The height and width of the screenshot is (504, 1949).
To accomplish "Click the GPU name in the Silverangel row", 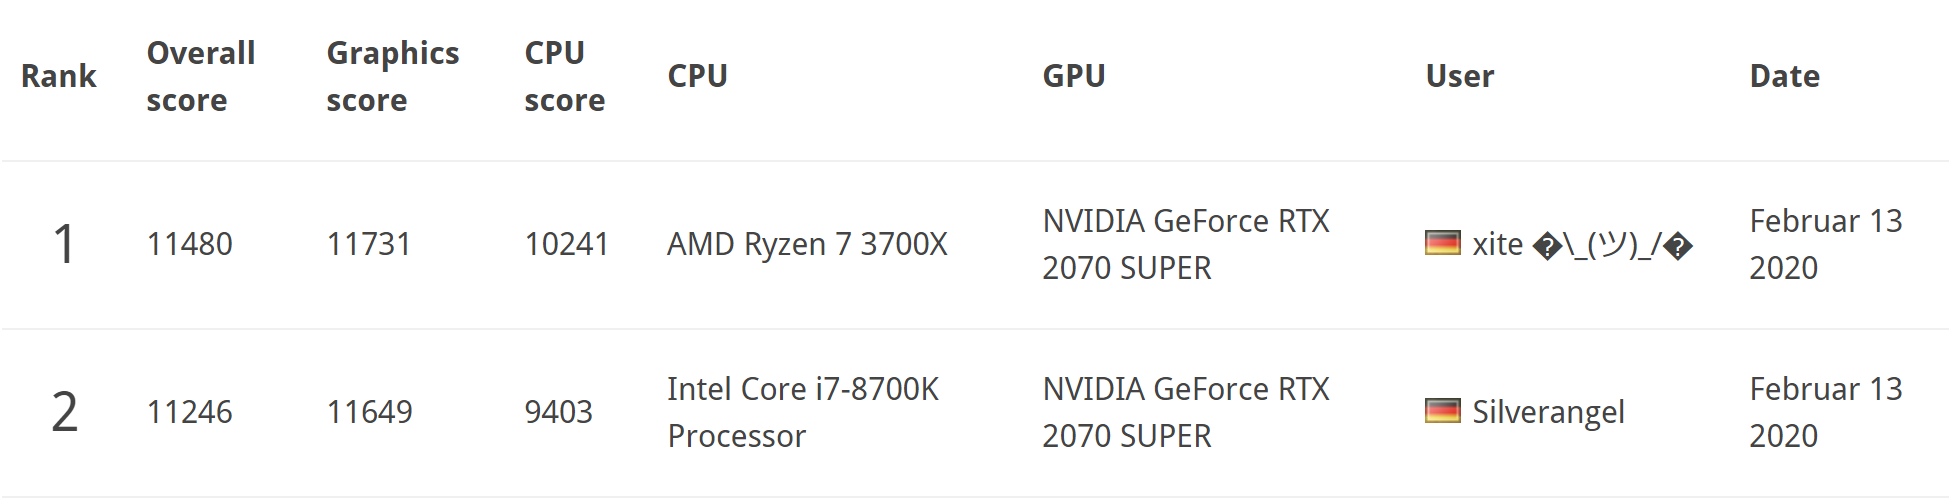I will click(1185, 412).
